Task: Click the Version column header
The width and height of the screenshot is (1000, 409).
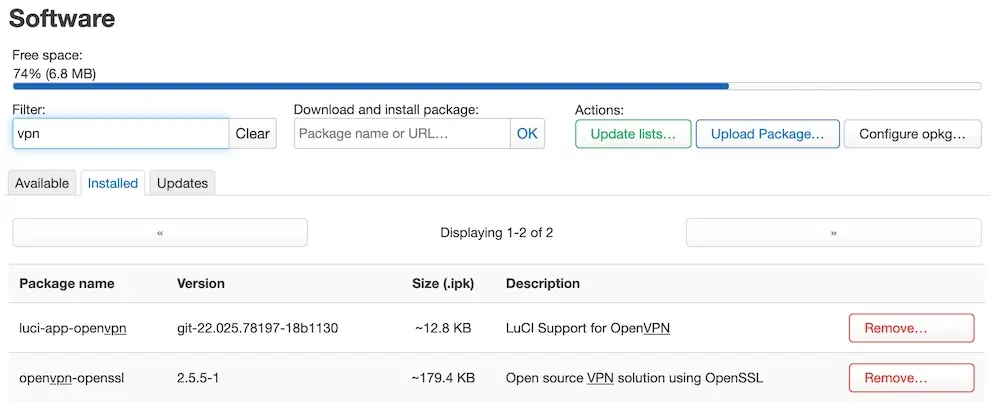Action: click(x=201, y=284)
